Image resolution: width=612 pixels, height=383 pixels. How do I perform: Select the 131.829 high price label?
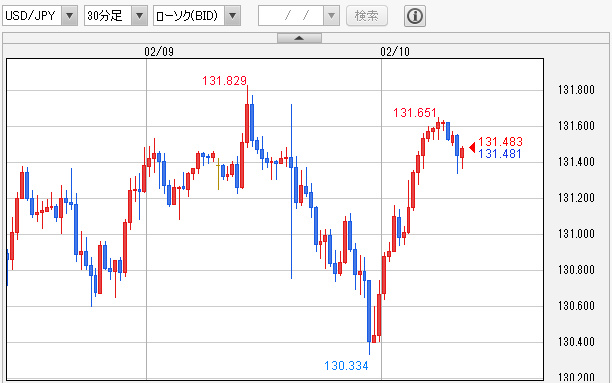pos(224,81)
